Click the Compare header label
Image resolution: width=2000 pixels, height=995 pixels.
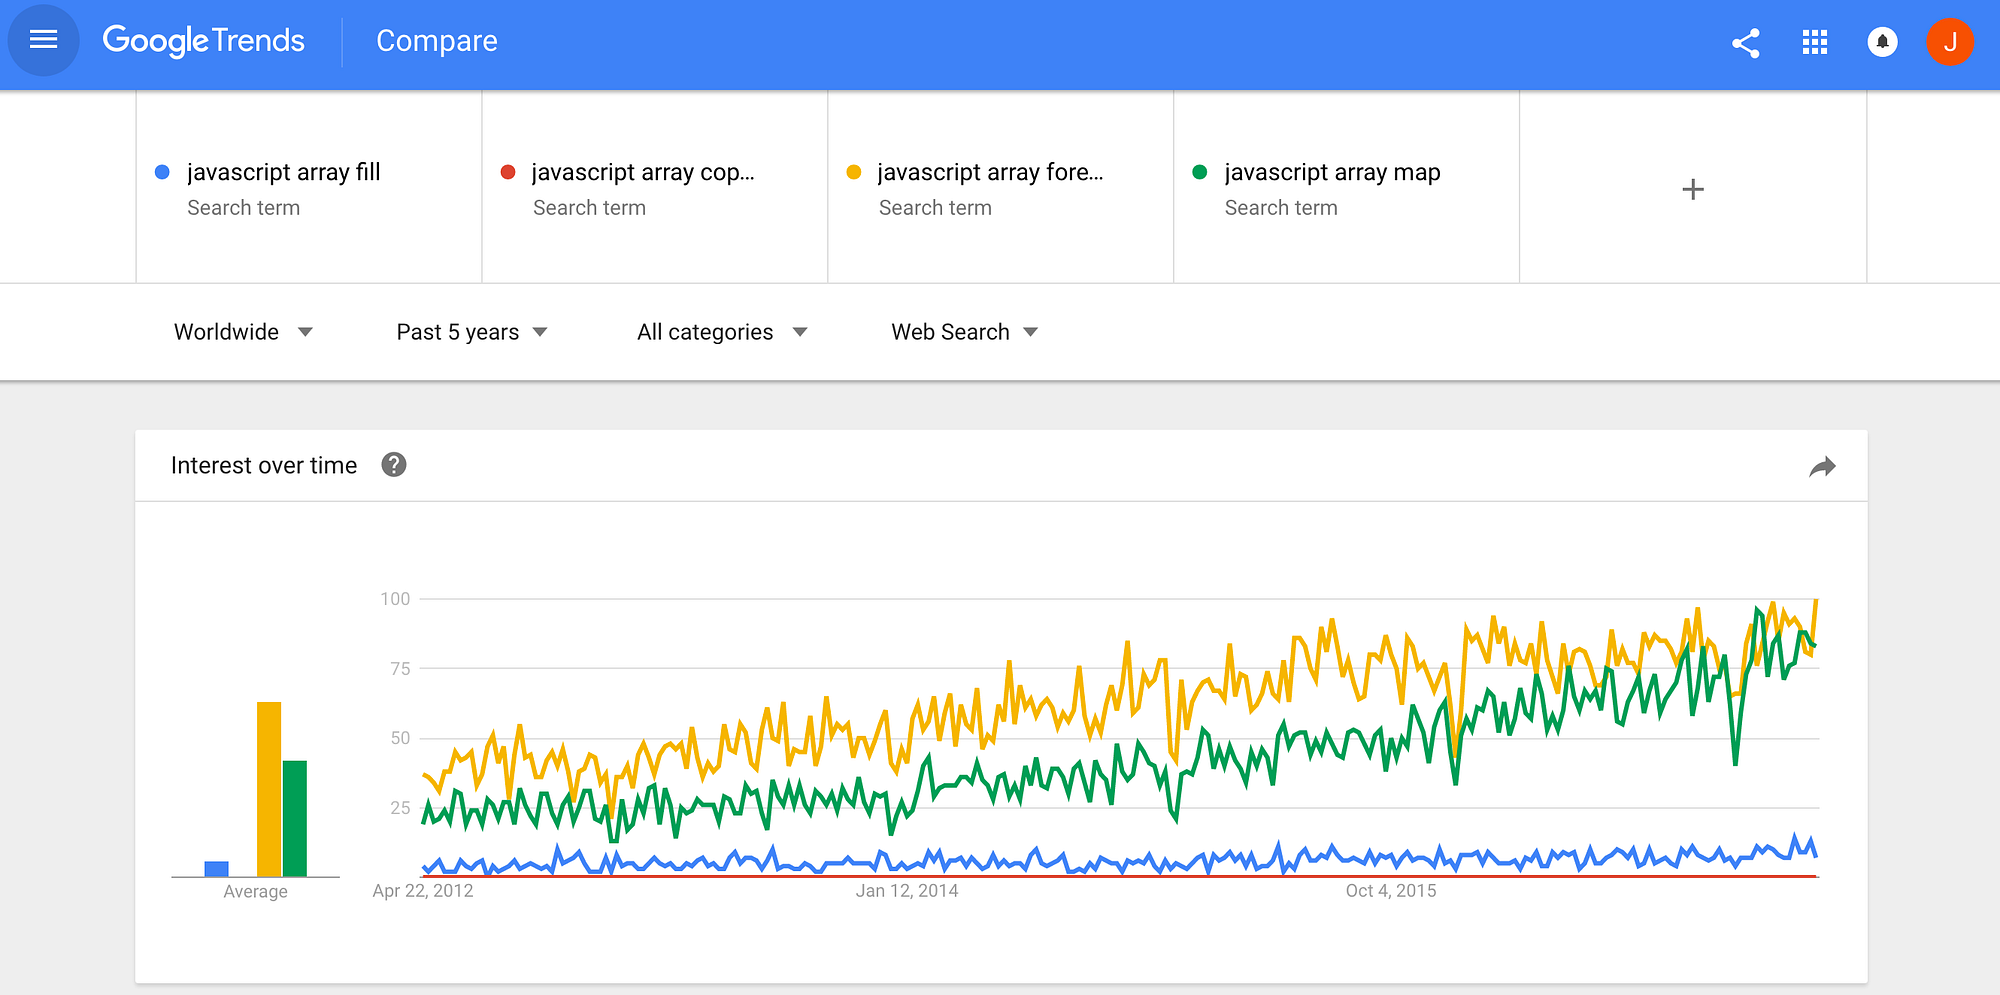pyautogui.click(x=436, y=41)
